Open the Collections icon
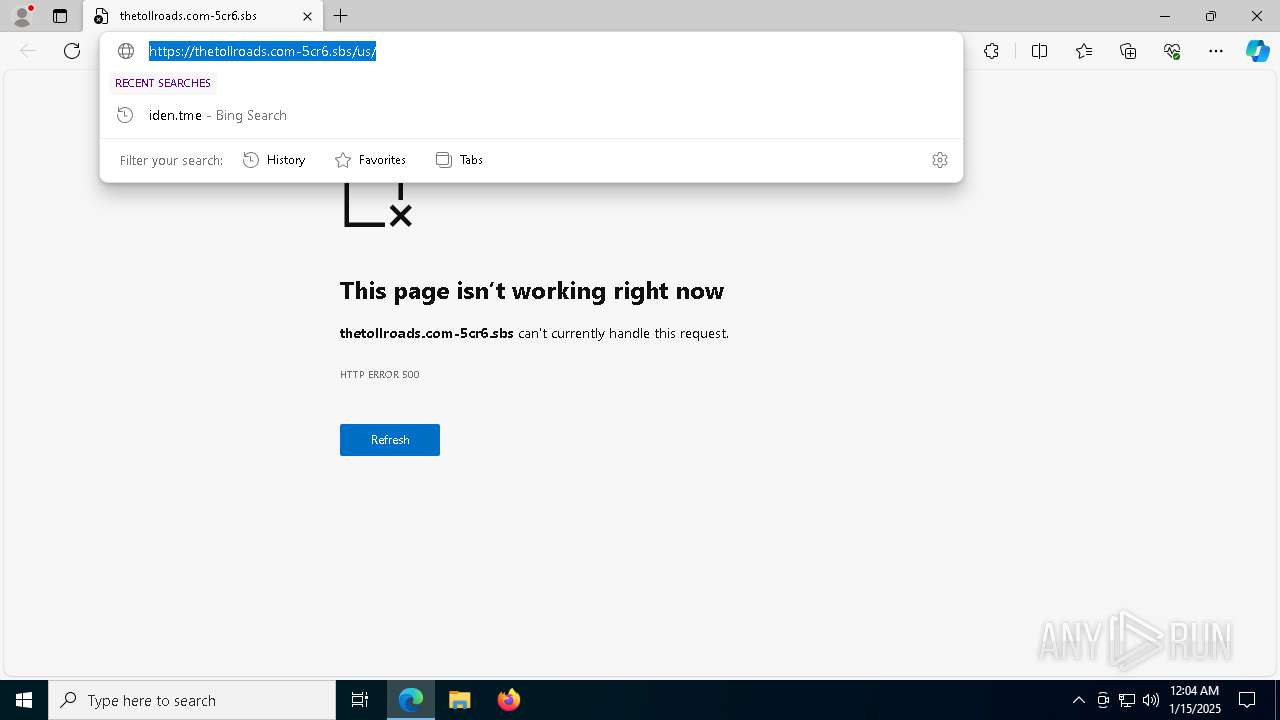Screen dimensions: 1280x720 click(1128, 51)
